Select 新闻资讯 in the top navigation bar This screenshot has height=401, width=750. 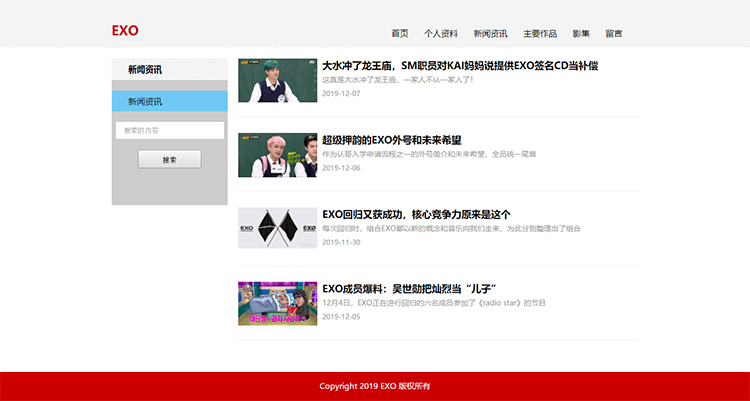(490, 33)
